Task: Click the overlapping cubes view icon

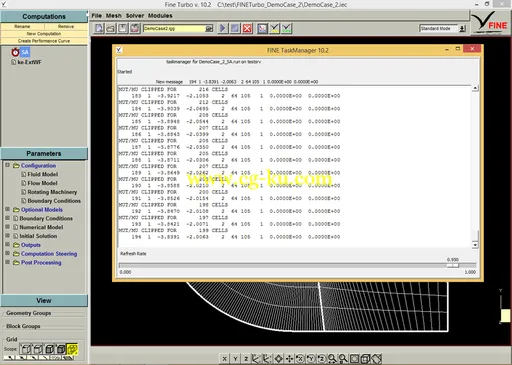Action: [365, 359]
